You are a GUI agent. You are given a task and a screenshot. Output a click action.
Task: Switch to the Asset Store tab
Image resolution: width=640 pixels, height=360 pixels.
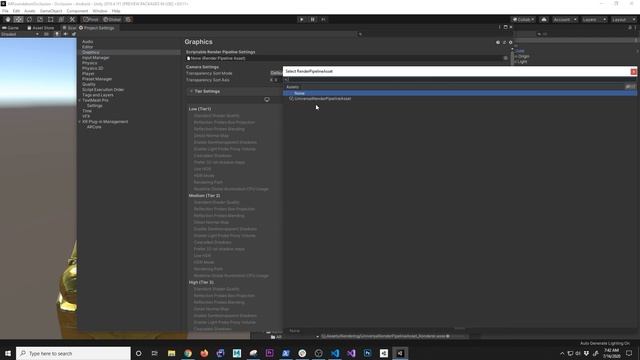click(x=41, y=28)
